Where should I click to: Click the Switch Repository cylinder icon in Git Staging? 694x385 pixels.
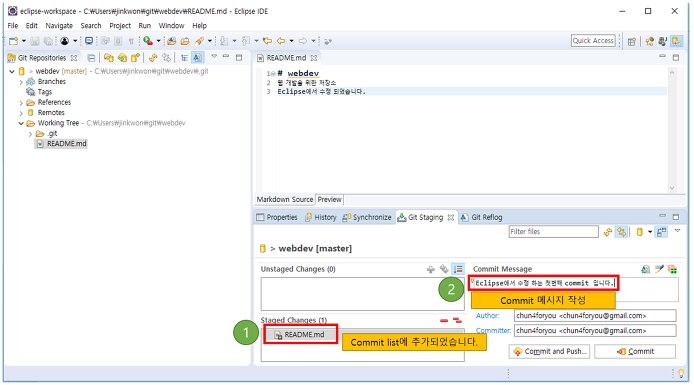point(640,232)
